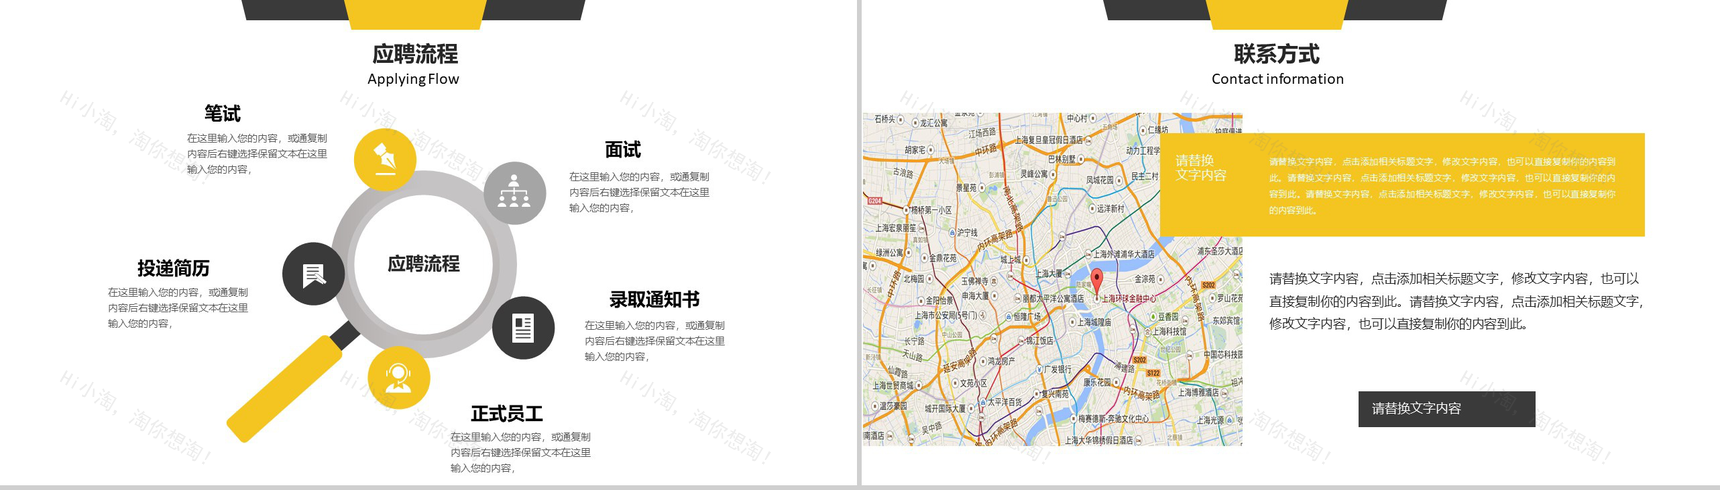Click the dark 请替换文字内容 button
Viewport: 1720px width, 490px height.
[1446, 409]
